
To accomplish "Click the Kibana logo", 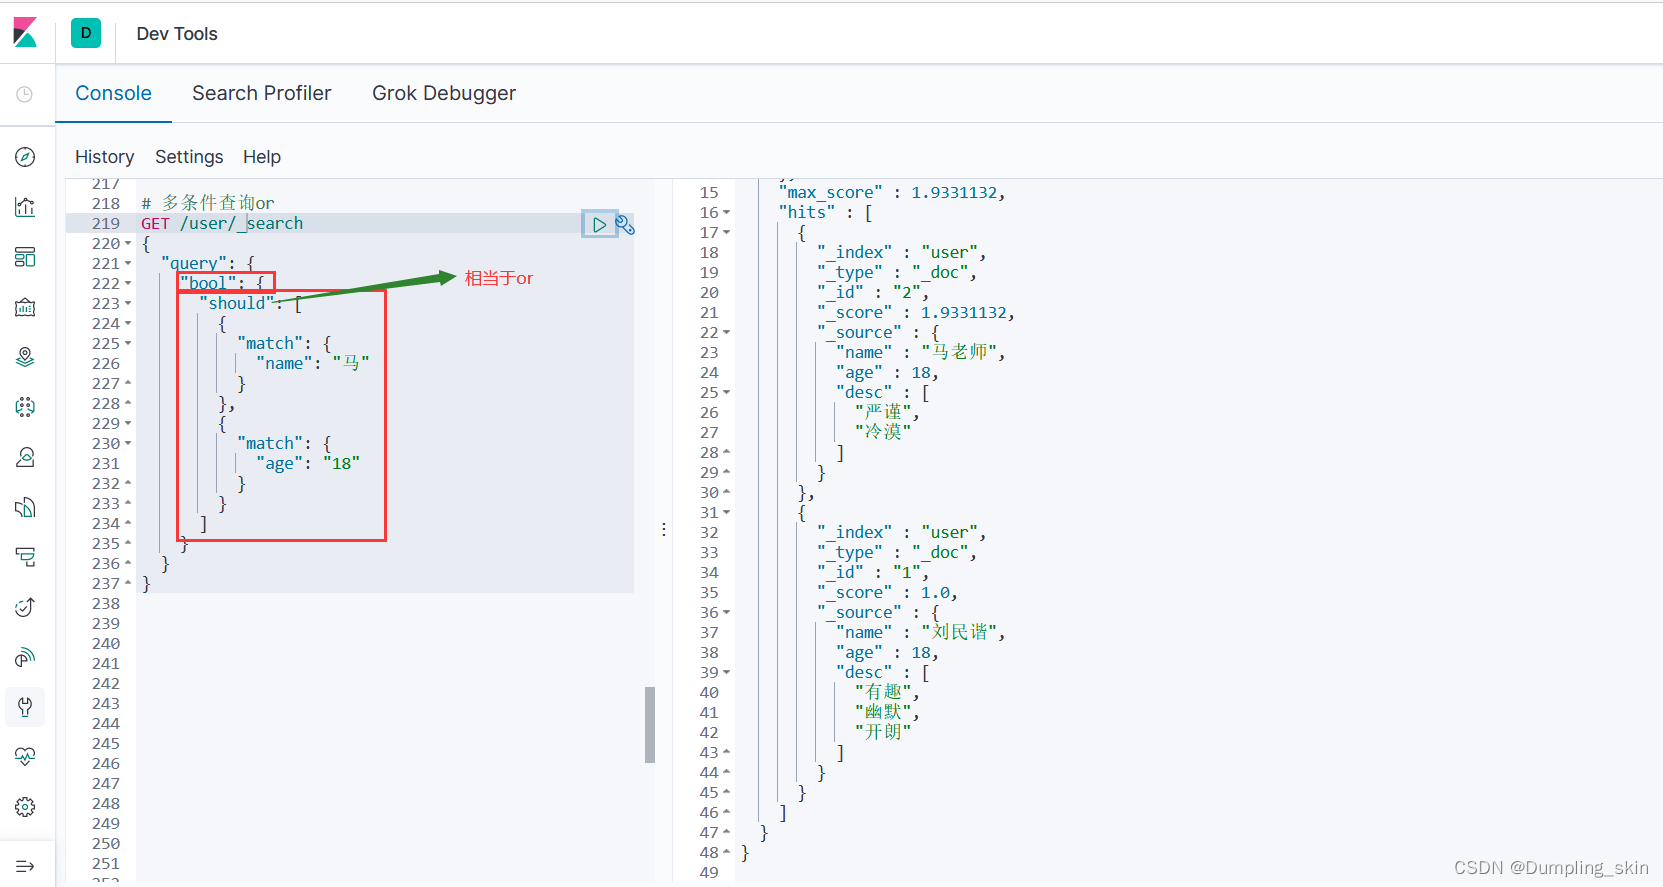I will (25, 33).
